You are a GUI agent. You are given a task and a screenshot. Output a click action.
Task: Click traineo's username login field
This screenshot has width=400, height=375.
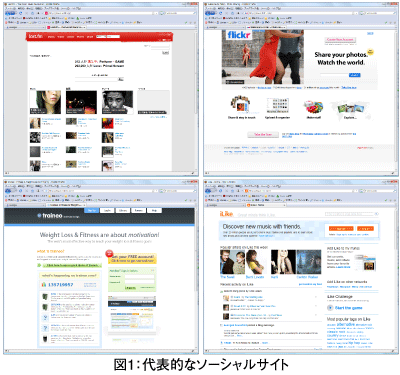[x=139, y=276]
